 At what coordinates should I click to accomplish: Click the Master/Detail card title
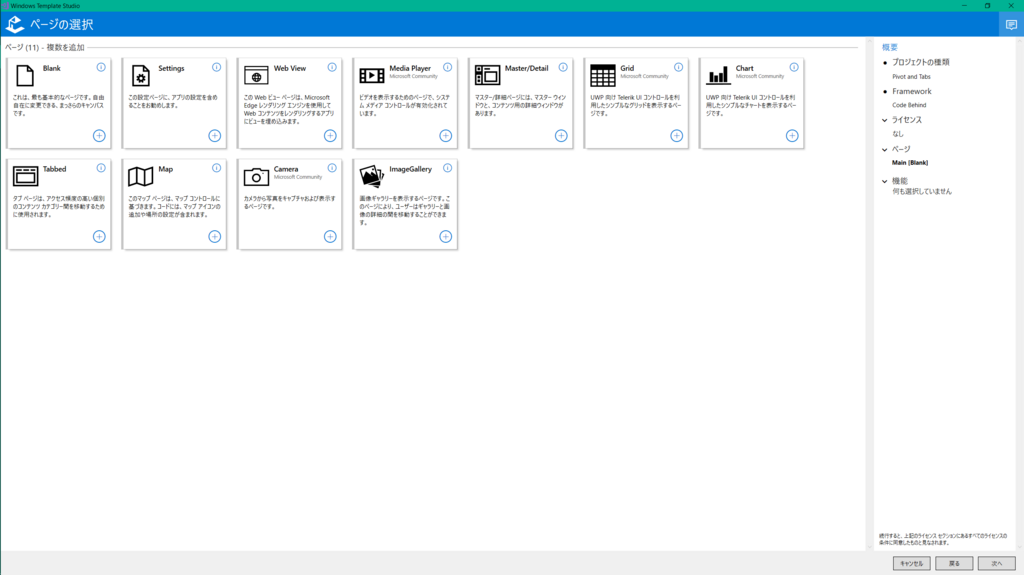[x=526, y=68]
